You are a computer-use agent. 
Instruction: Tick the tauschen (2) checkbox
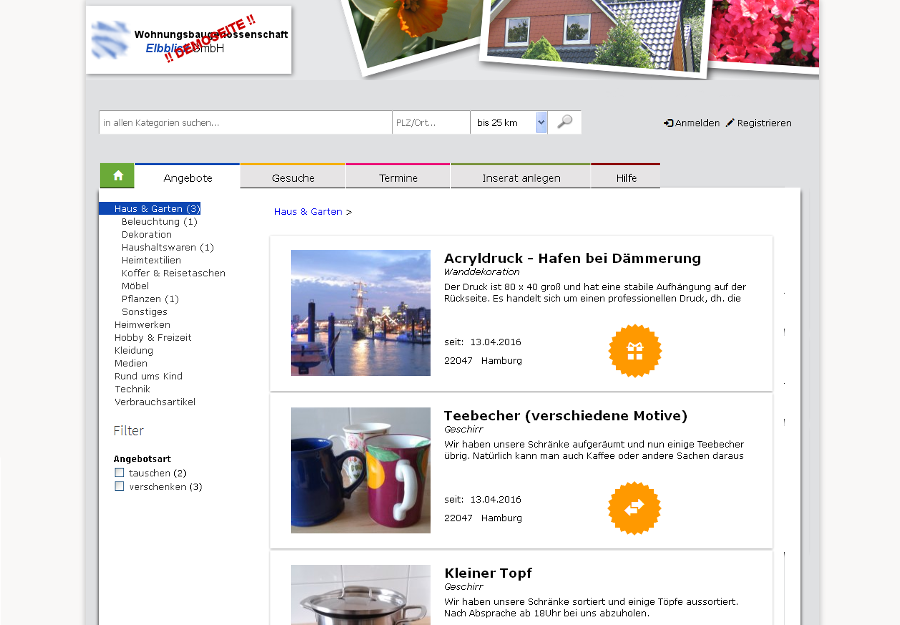119,472
